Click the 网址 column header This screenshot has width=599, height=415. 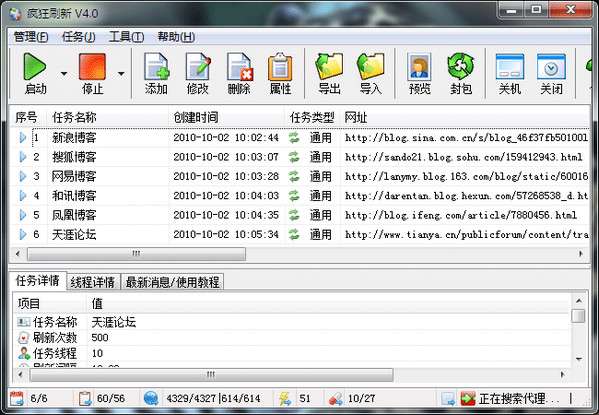coord(465,117)
